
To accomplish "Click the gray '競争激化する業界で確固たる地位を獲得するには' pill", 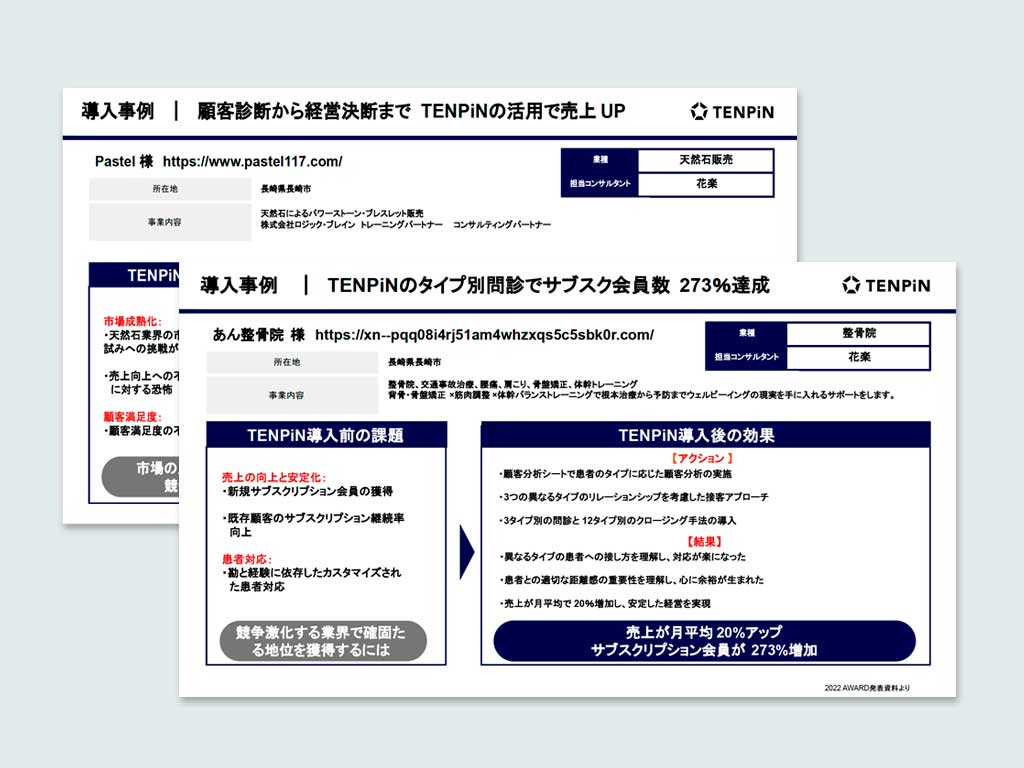I will point(323,641).
